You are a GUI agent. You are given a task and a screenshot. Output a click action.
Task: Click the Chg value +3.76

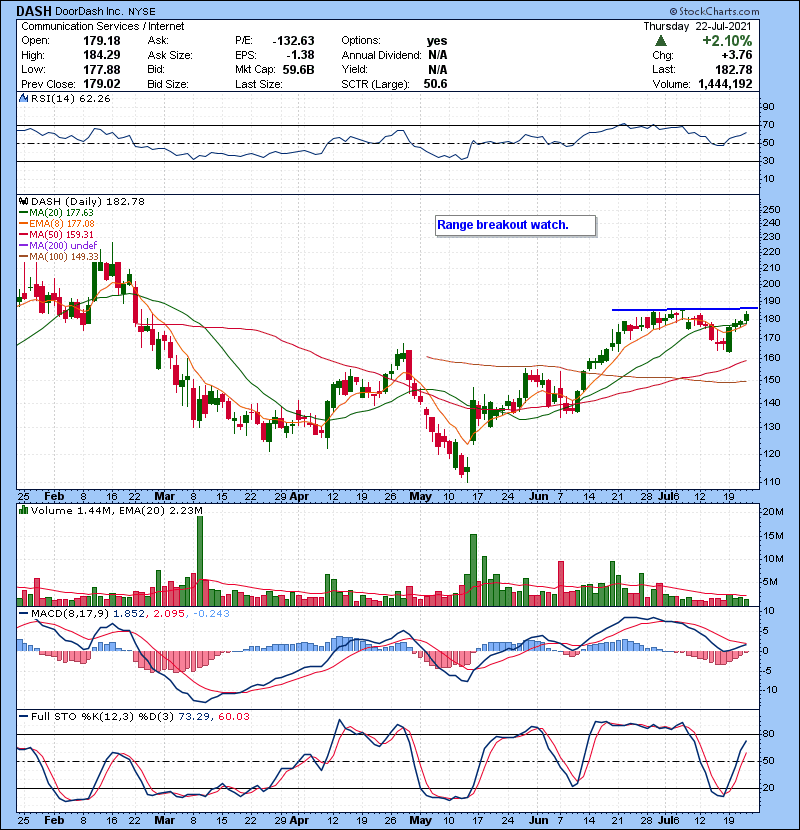coord(736,55)
